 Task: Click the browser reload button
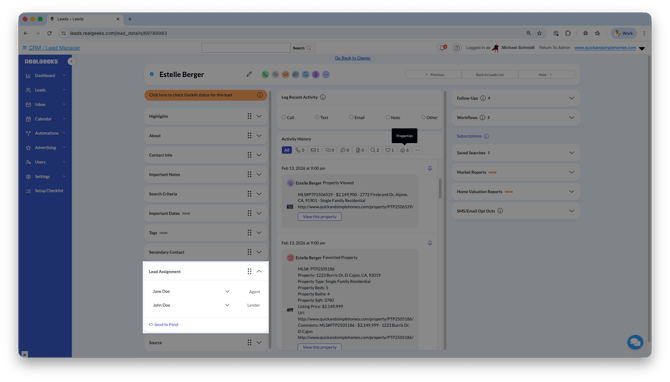pos(50,33)
